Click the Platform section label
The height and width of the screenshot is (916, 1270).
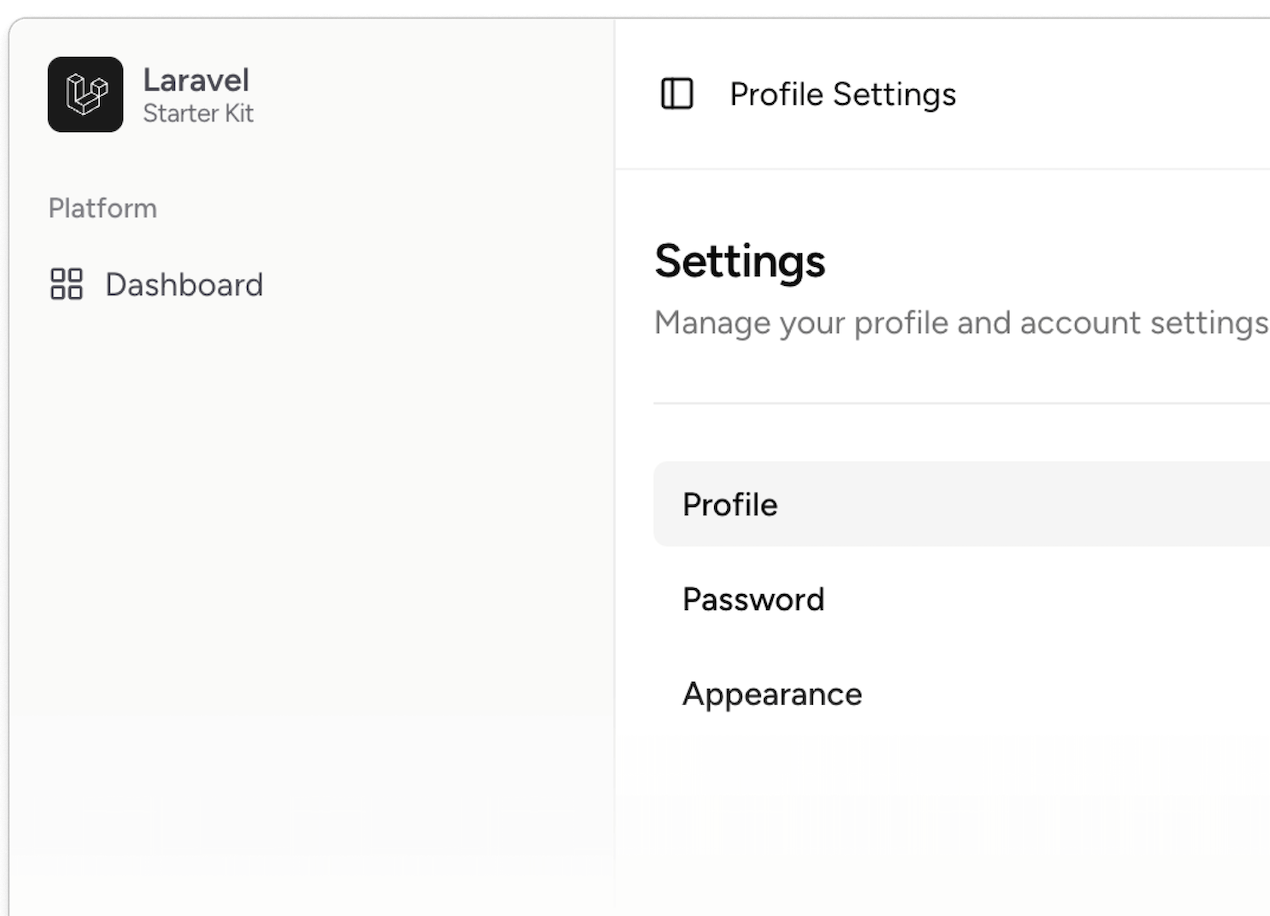[x=102, y=208]
